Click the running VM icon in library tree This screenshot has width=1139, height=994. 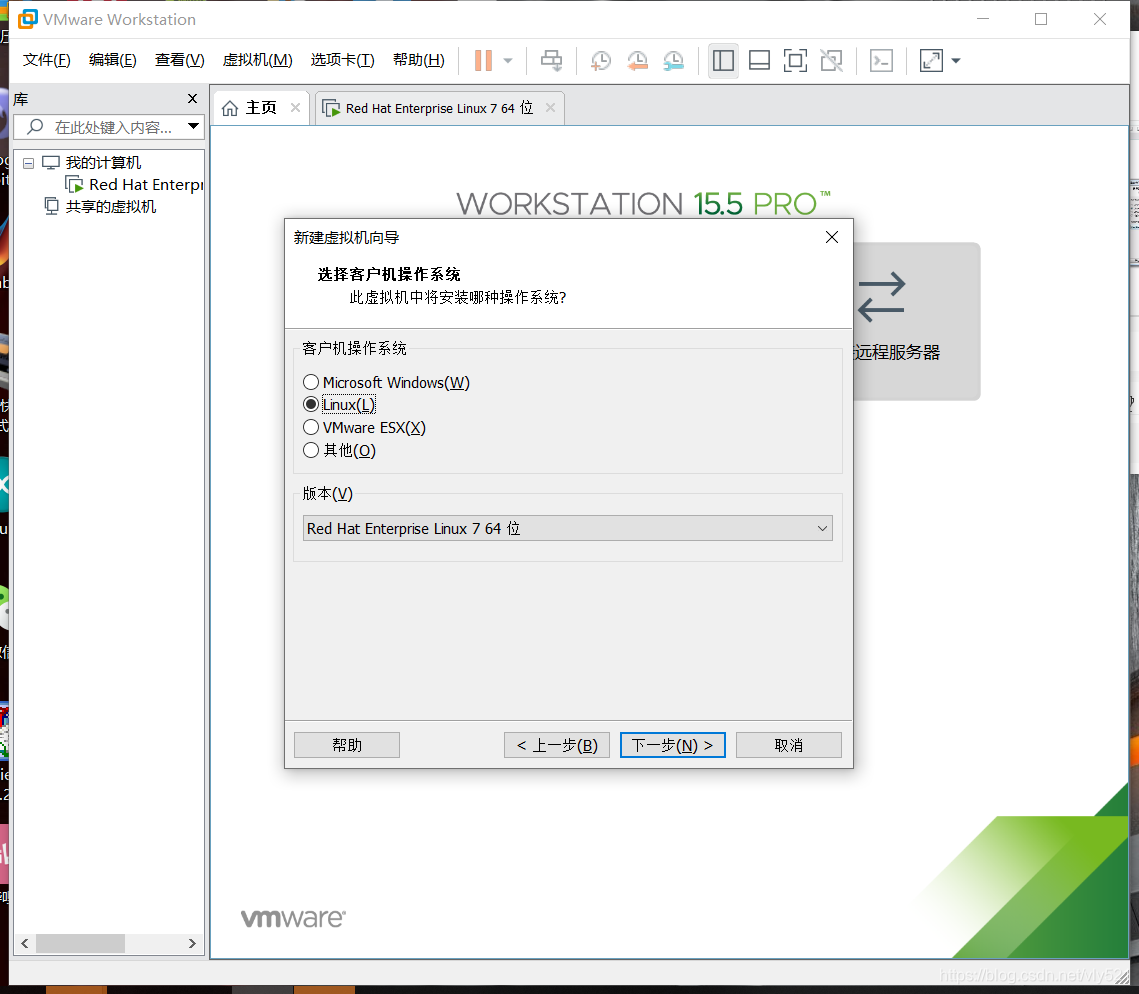click(x=74, y=185)
